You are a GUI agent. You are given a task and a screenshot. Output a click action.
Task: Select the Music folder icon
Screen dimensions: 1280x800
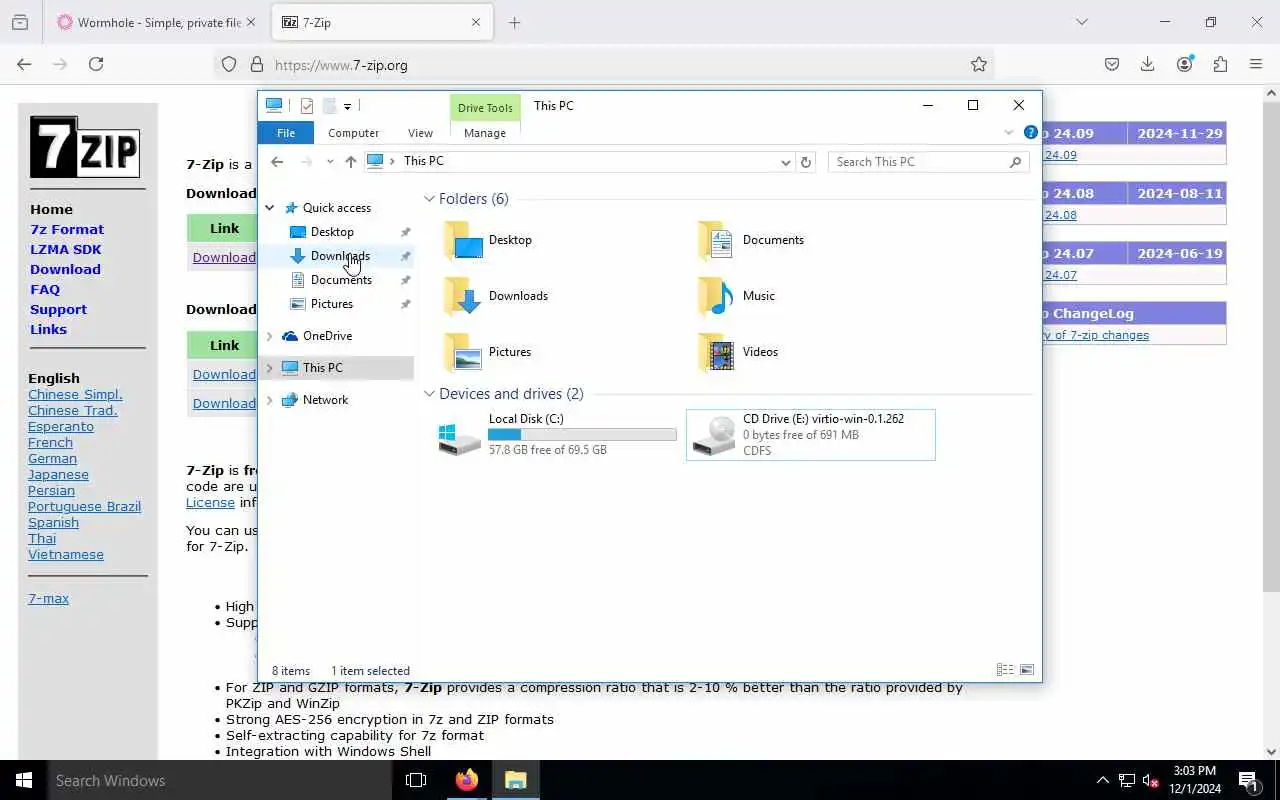(716, 296)
